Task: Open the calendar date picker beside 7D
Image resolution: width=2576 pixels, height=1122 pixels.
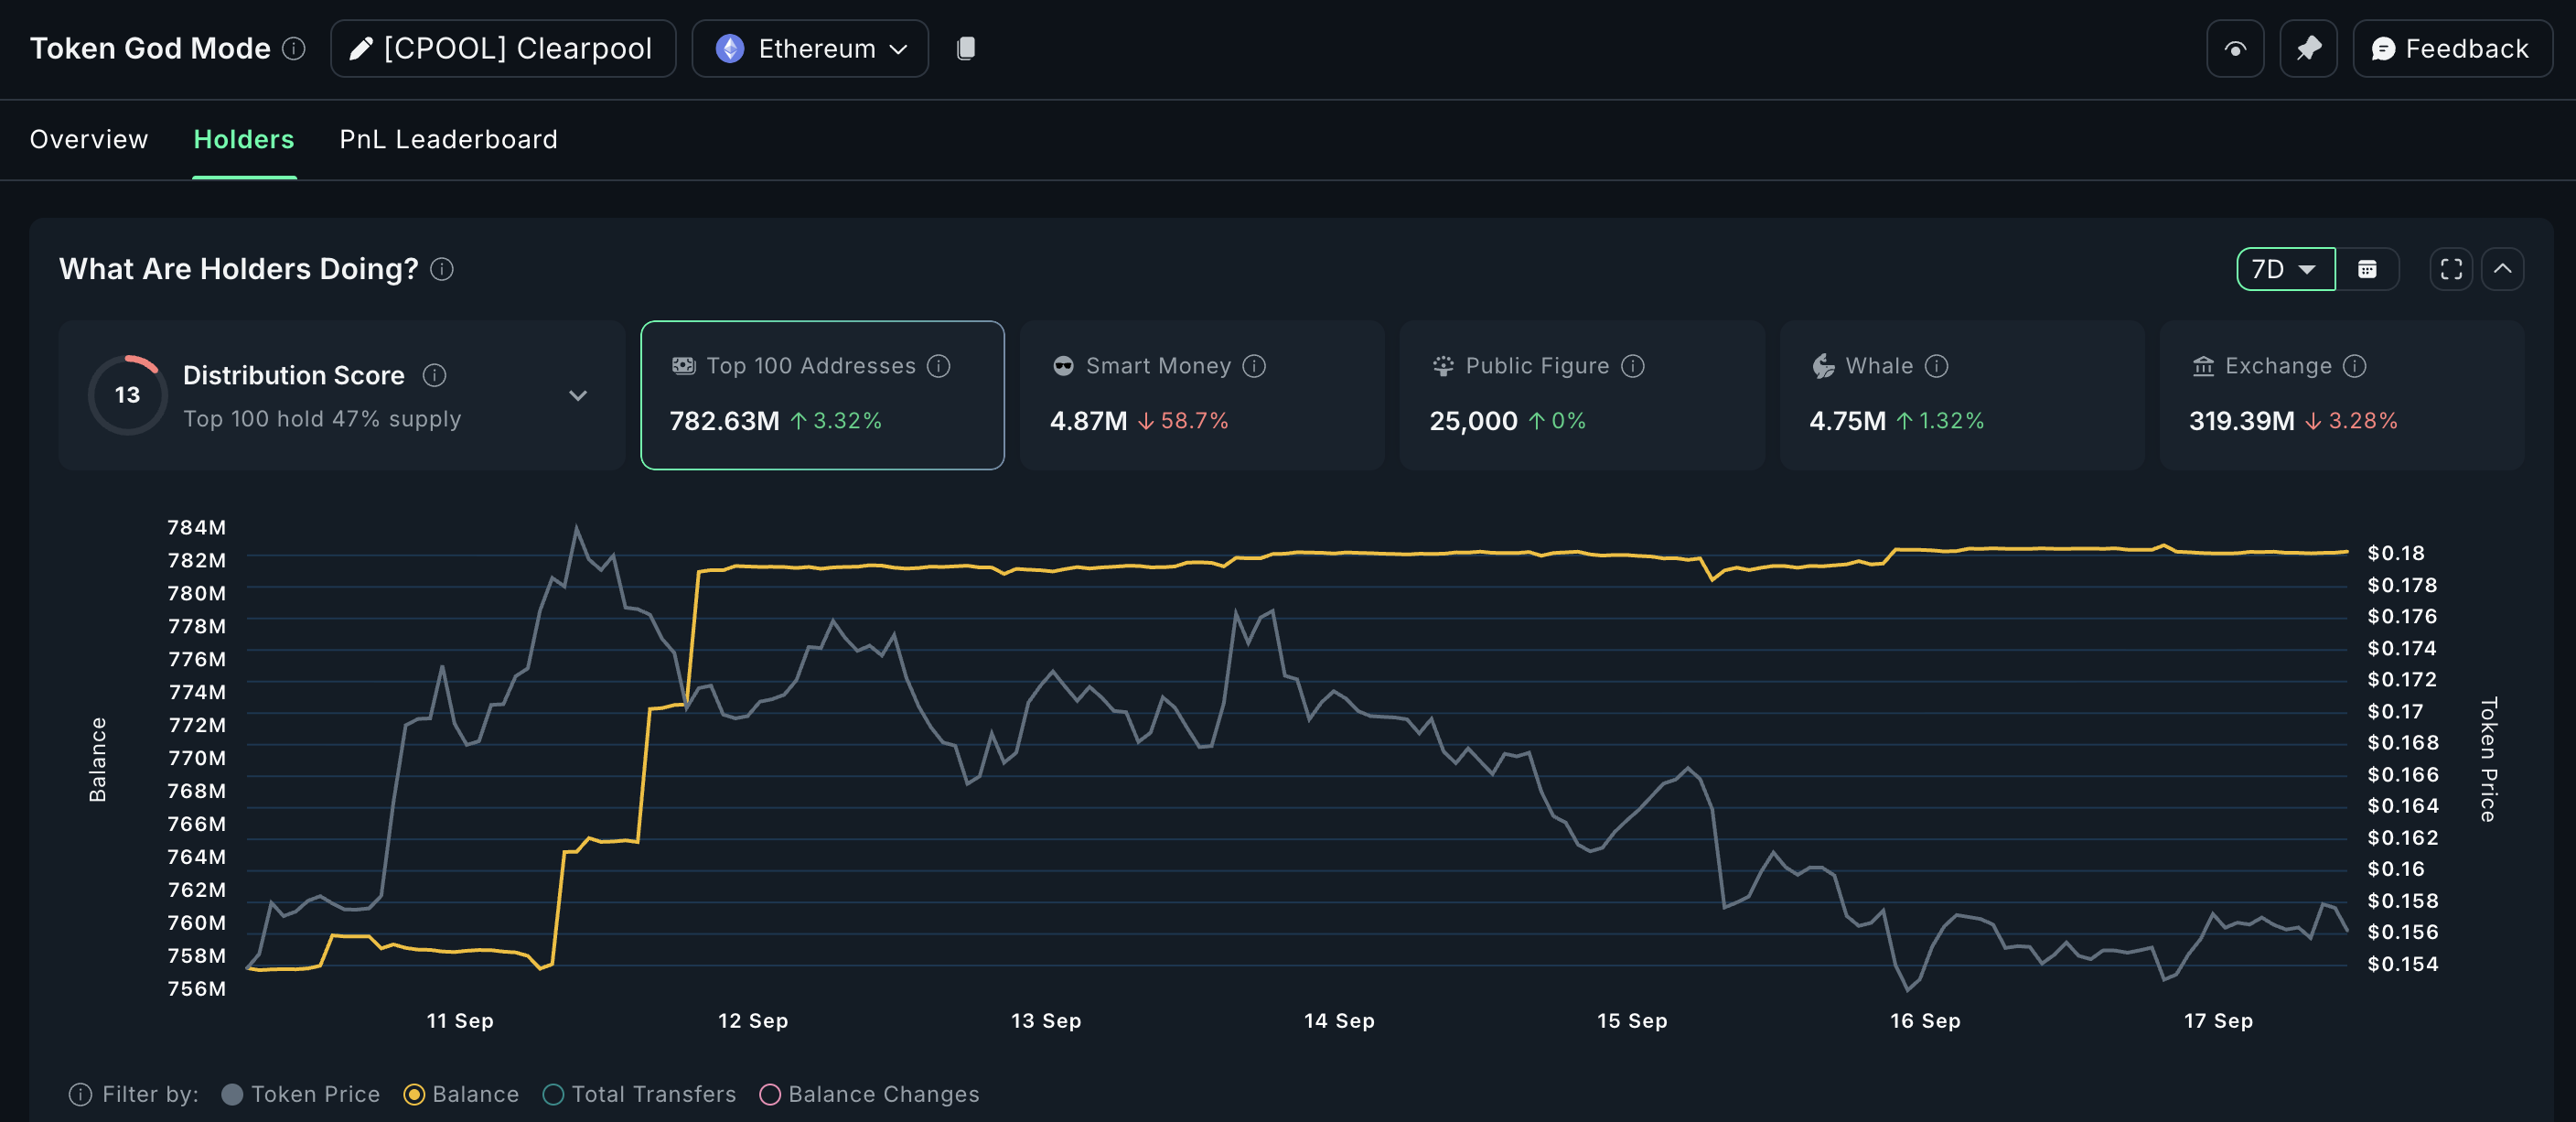Action: pos(2368,269)
